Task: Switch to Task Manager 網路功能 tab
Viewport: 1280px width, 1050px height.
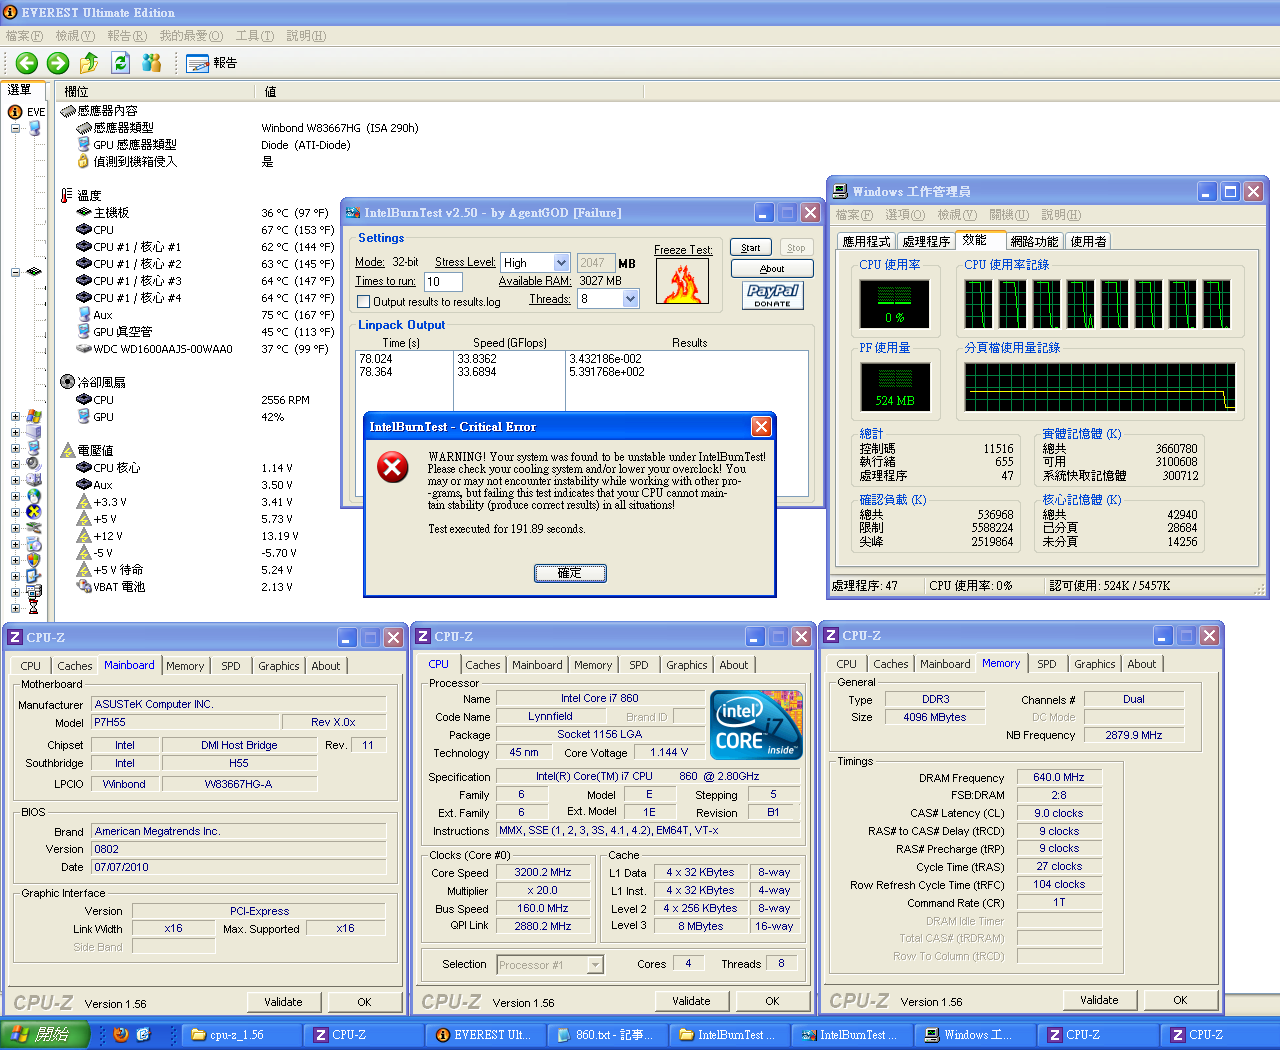Action: (x=1034, y=241)
